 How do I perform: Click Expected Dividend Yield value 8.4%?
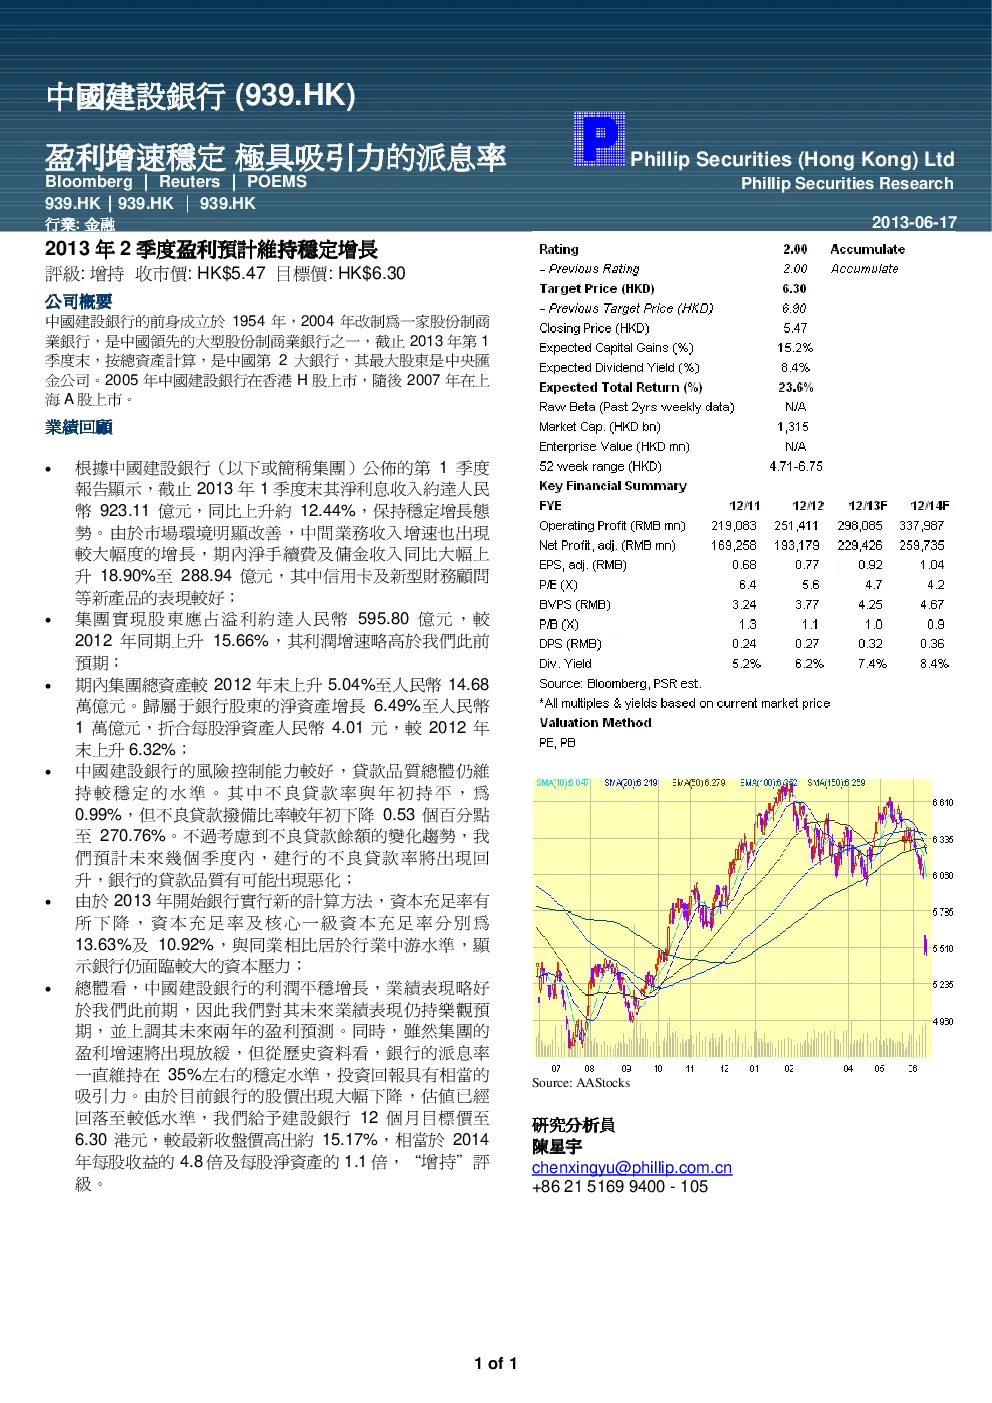click(x=795, y=367)
